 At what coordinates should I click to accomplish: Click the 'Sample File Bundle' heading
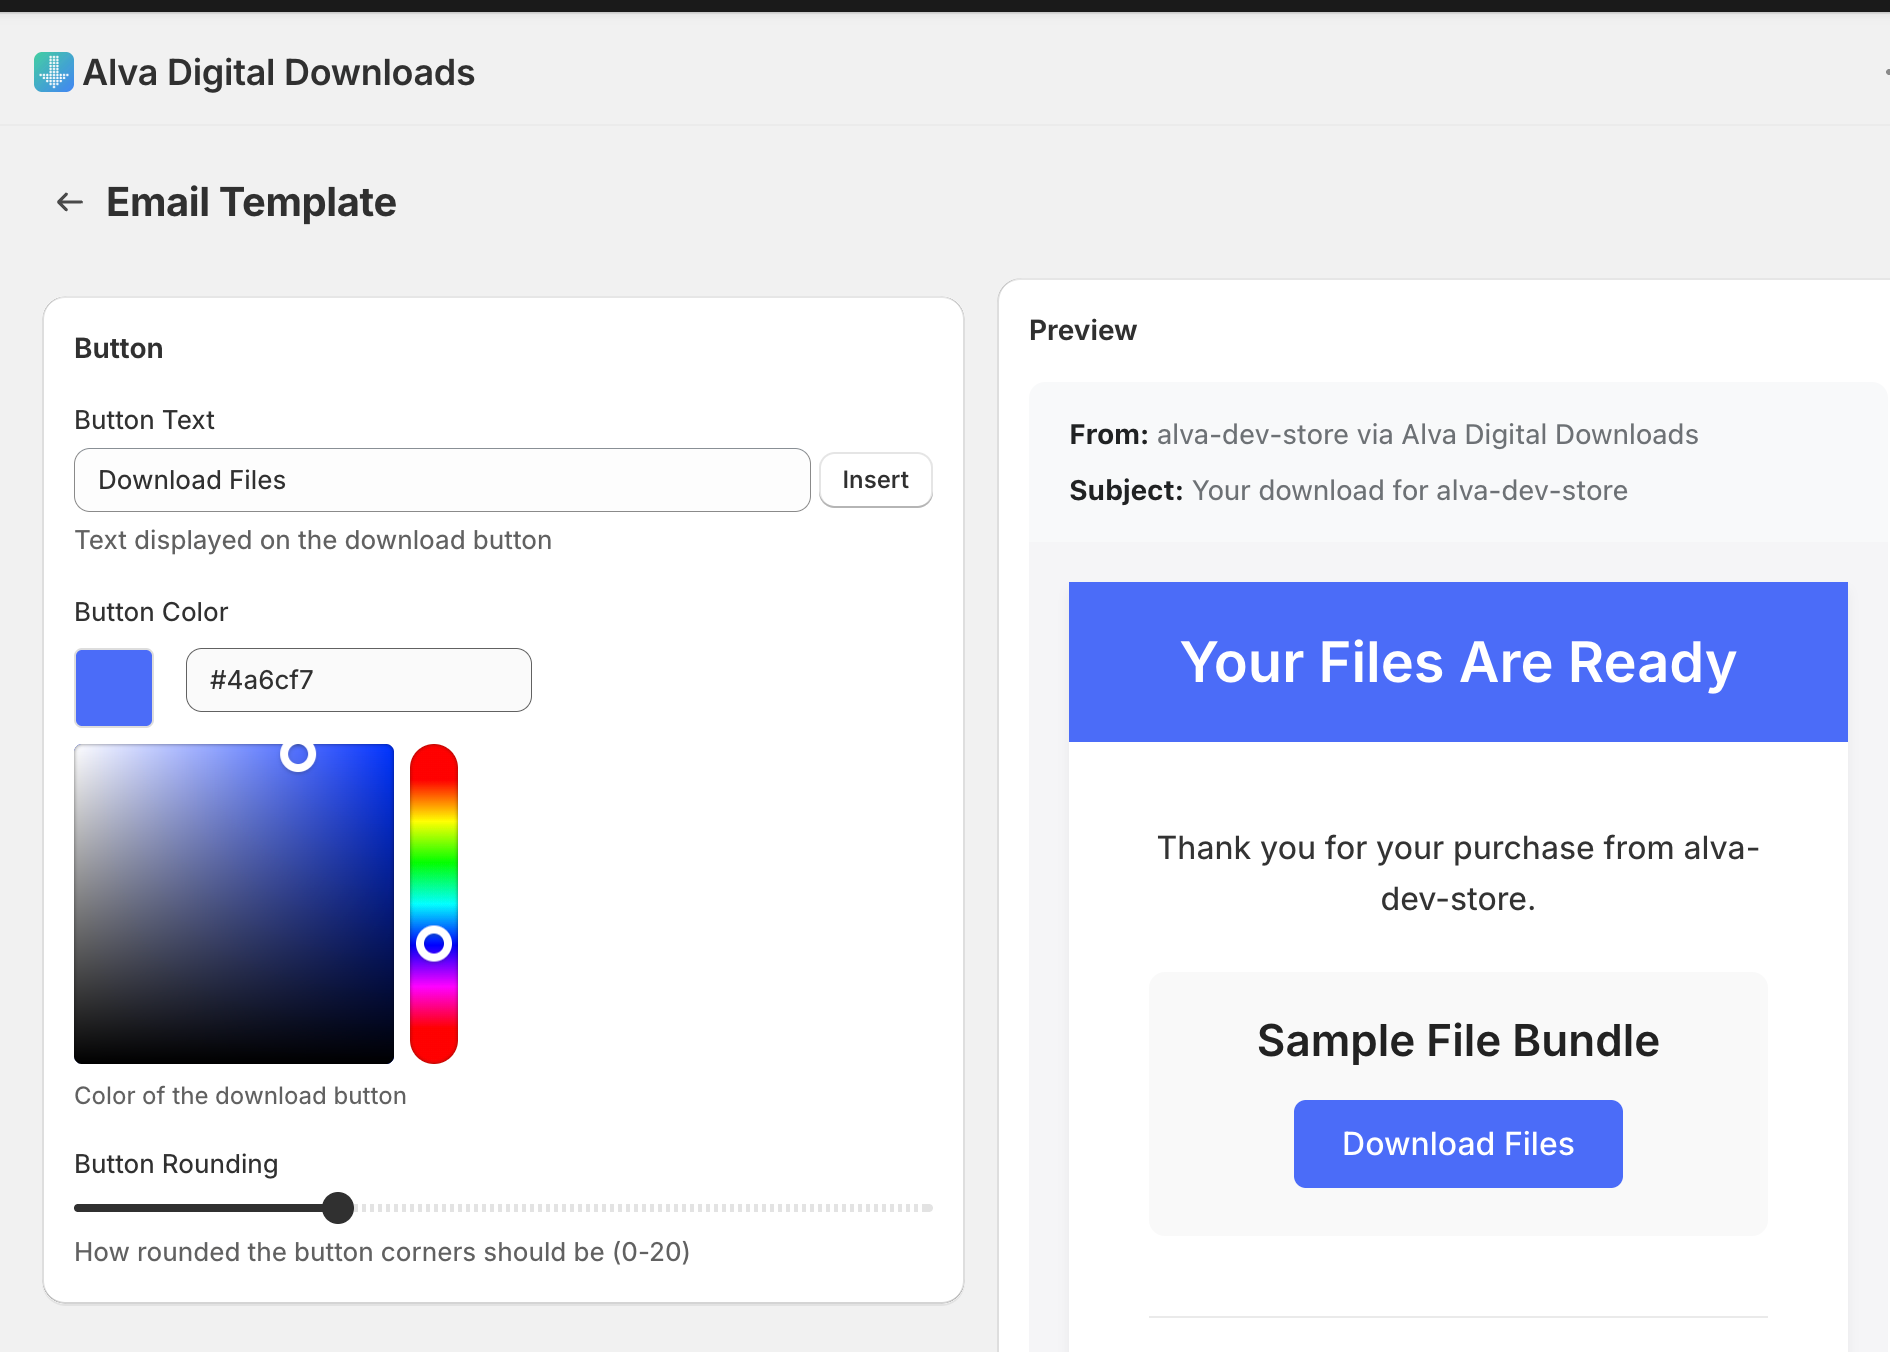tap(1458, 1041)
